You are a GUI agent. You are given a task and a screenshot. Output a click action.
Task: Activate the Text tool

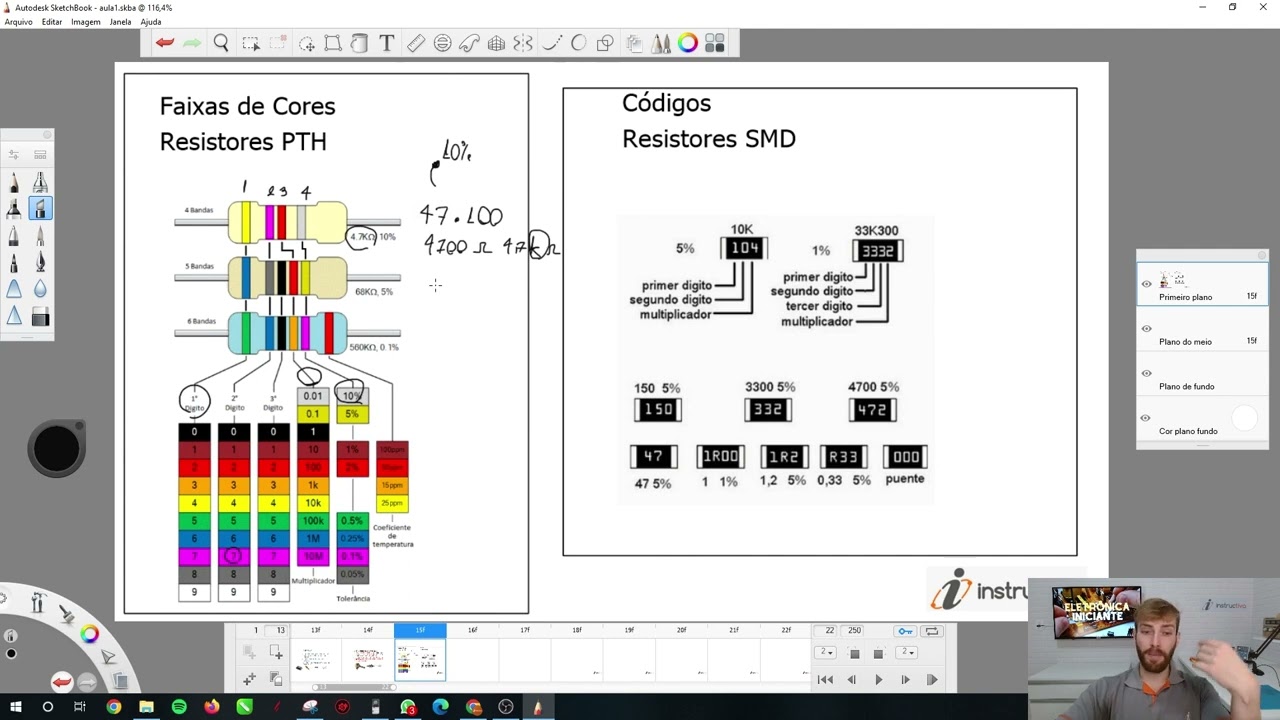tap(387, 43)
